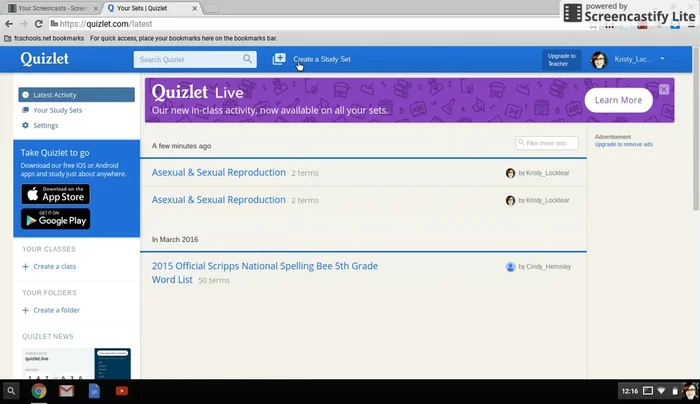Close the Quizlet Live banner

click(x=662, y=90)
